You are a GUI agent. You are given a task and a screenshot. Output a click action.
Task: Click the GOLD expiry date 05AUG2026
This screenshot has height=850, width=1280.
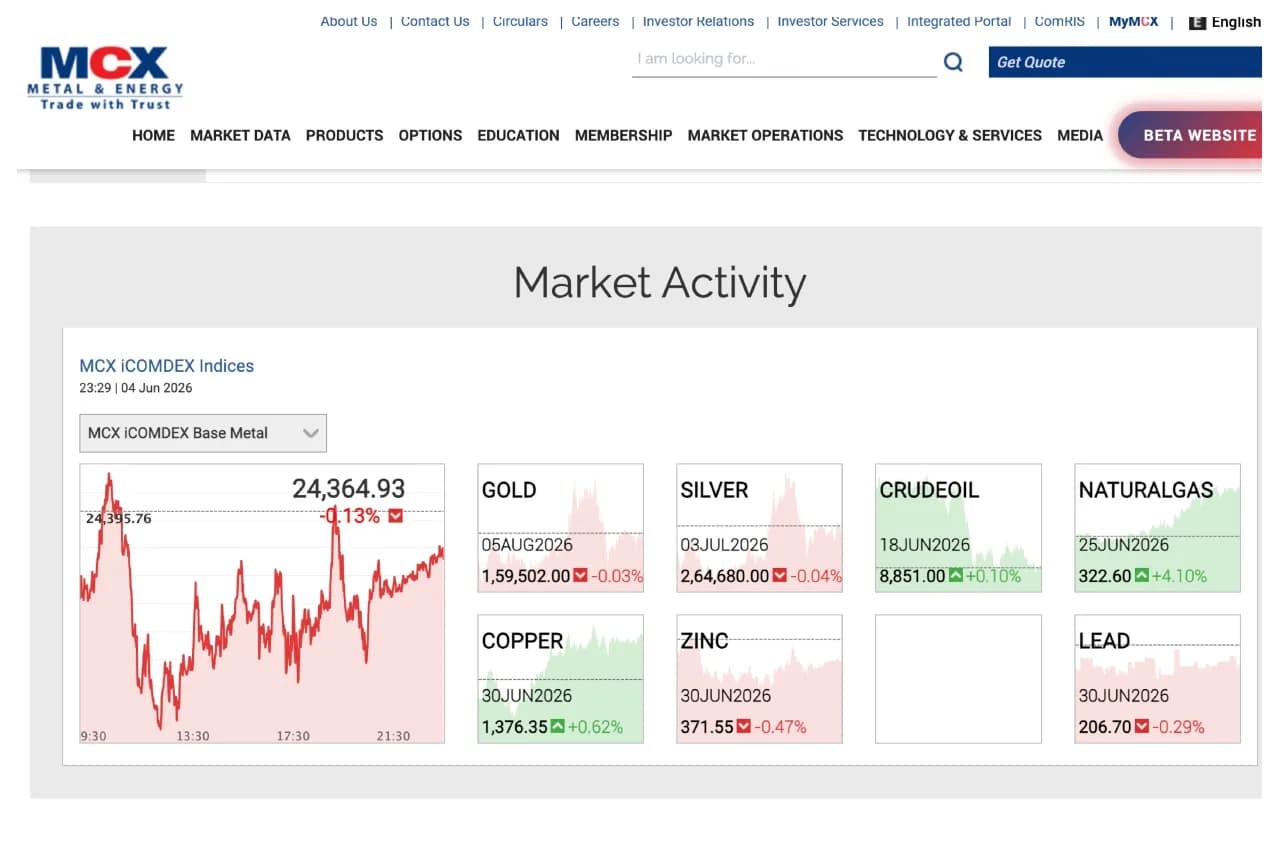pyautogui.click(x=527, y=545)
